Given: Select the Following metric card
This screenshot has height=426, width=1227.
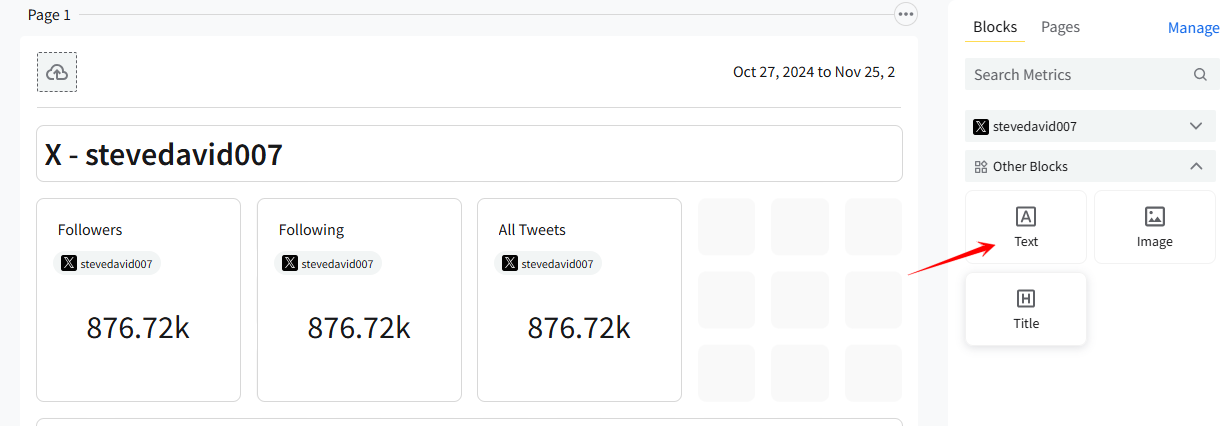Looking at the screenshot, I should [359, 300].
